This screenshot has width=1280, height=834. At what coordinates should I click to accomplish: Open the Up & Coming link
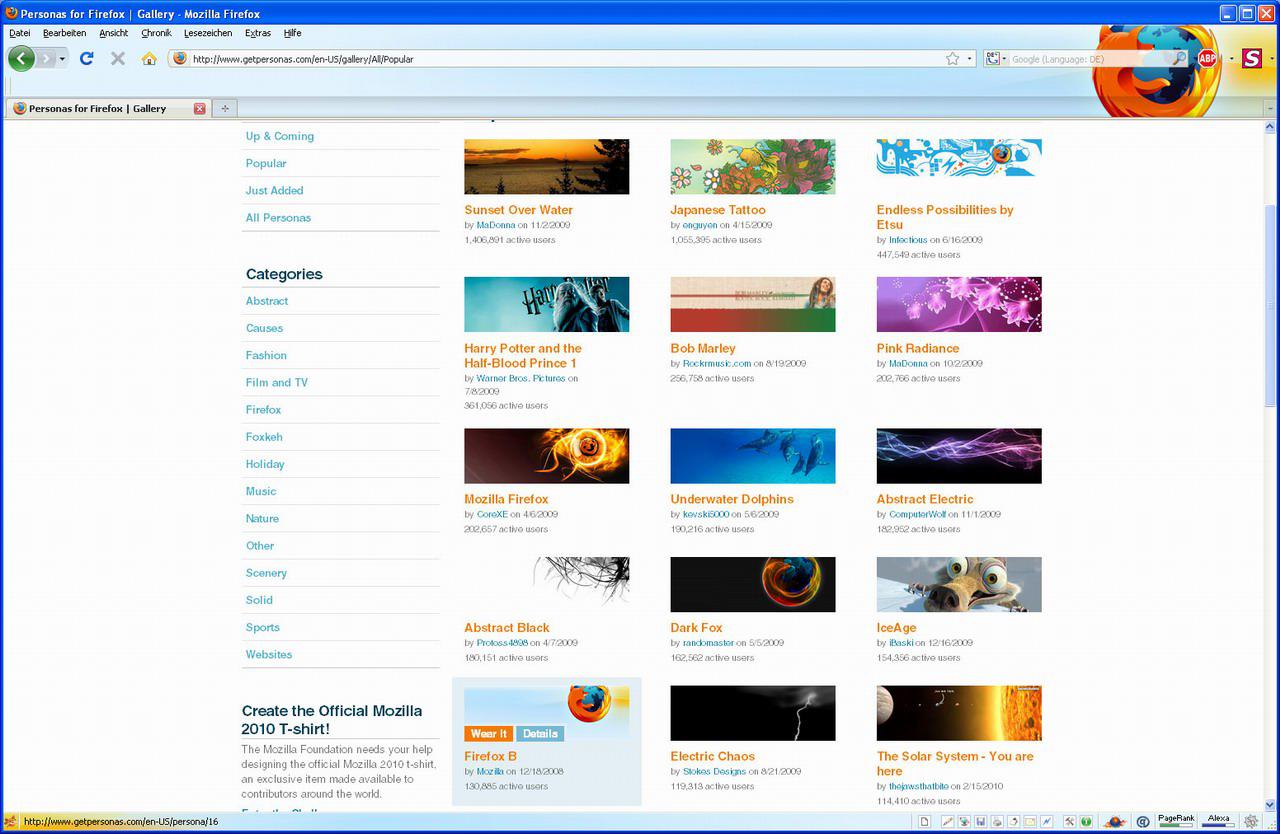[280, 136]
